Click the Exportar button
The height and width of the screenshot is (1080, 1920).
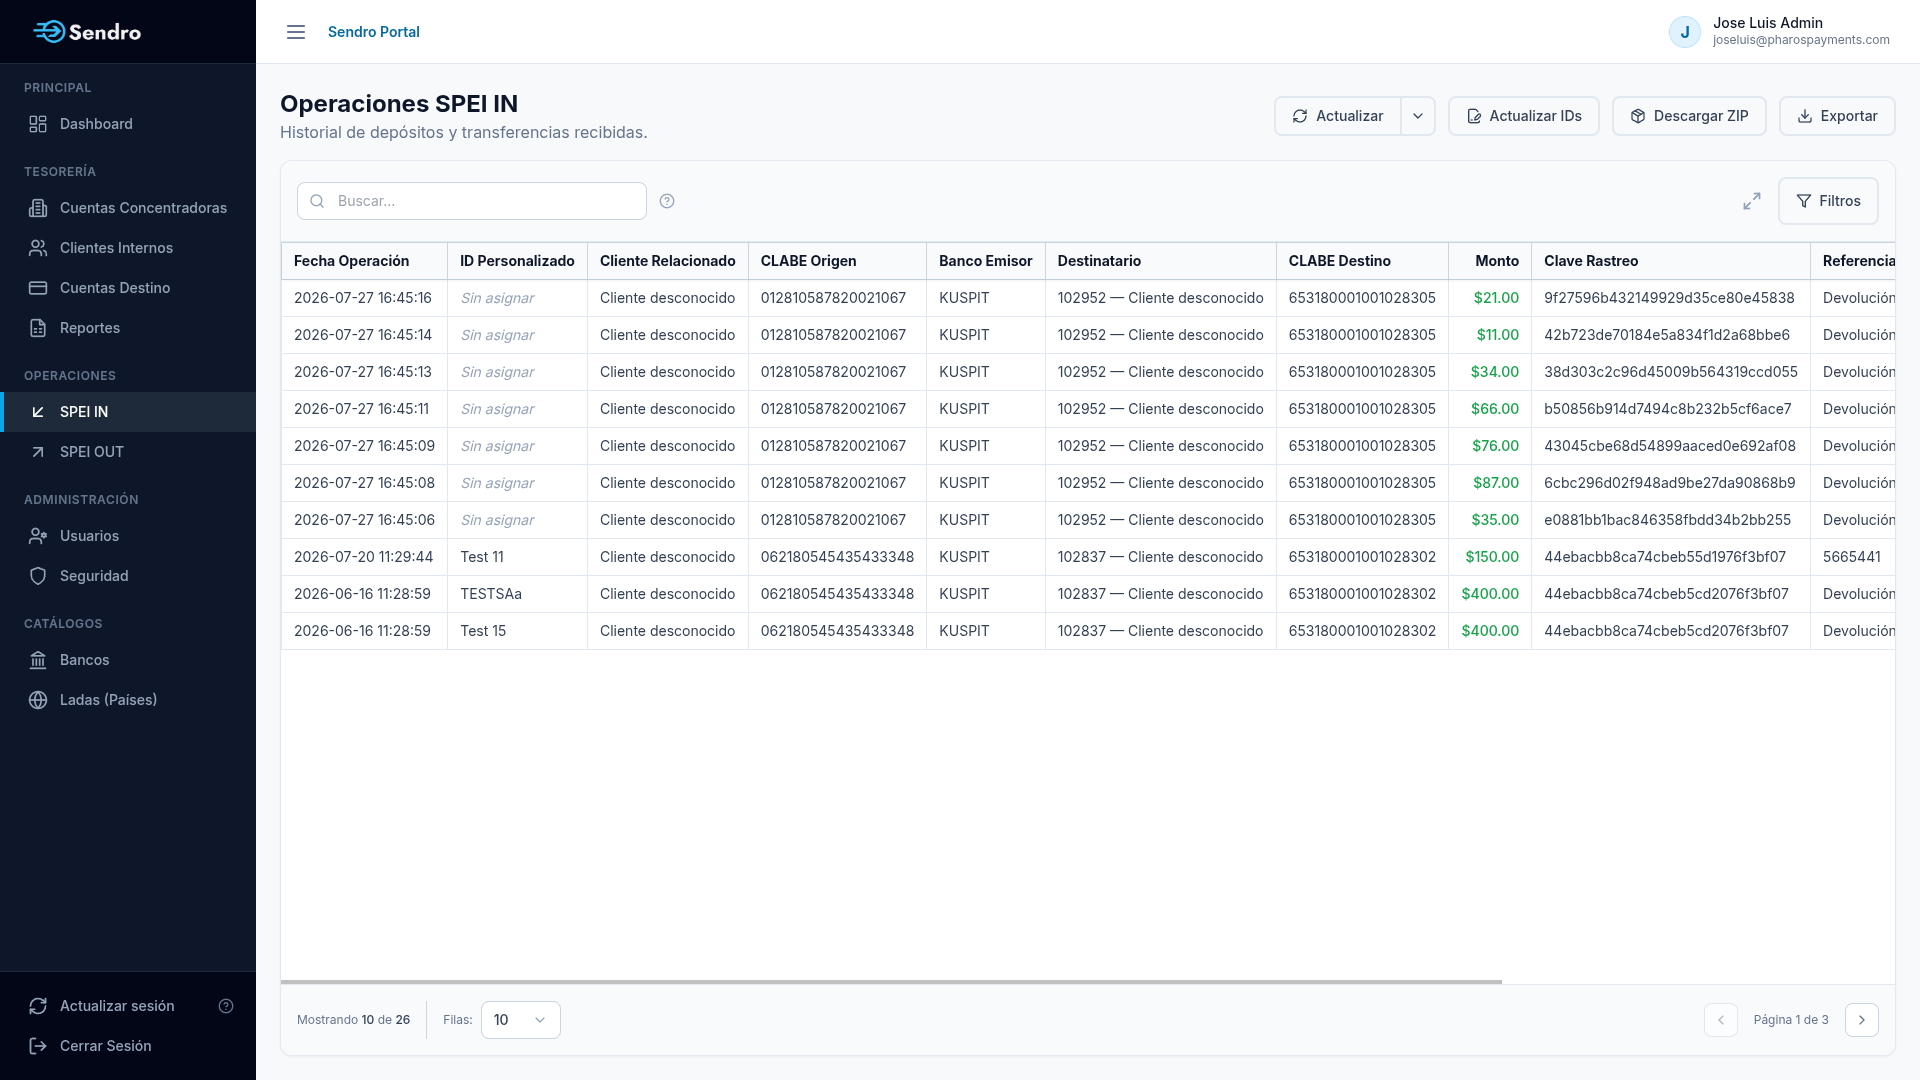pos(1837,116)
